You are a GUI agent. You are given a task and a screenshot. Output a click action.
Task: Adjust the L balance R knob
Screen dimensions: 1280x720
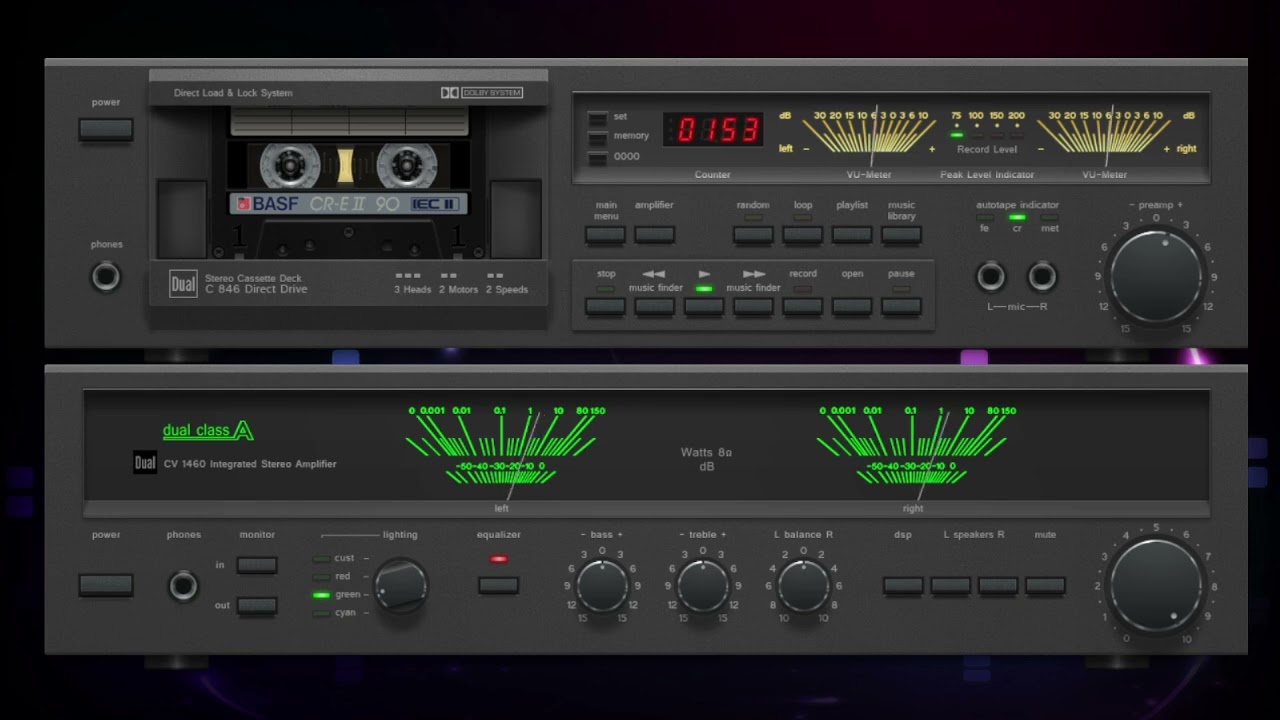pos(803,586)
